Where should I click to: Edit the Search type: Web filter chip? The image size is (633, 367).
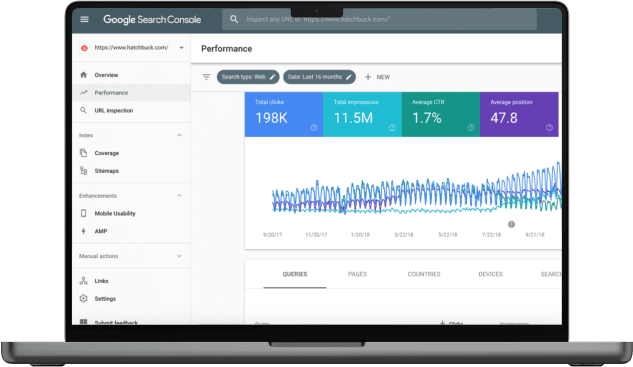pyautogui.click(x=248, y=77)
